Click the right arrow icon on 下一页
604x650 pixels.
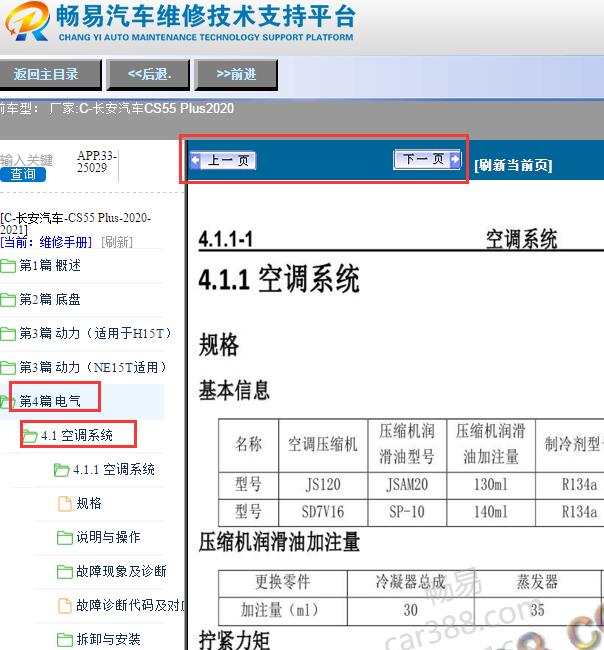pos(455,159)
